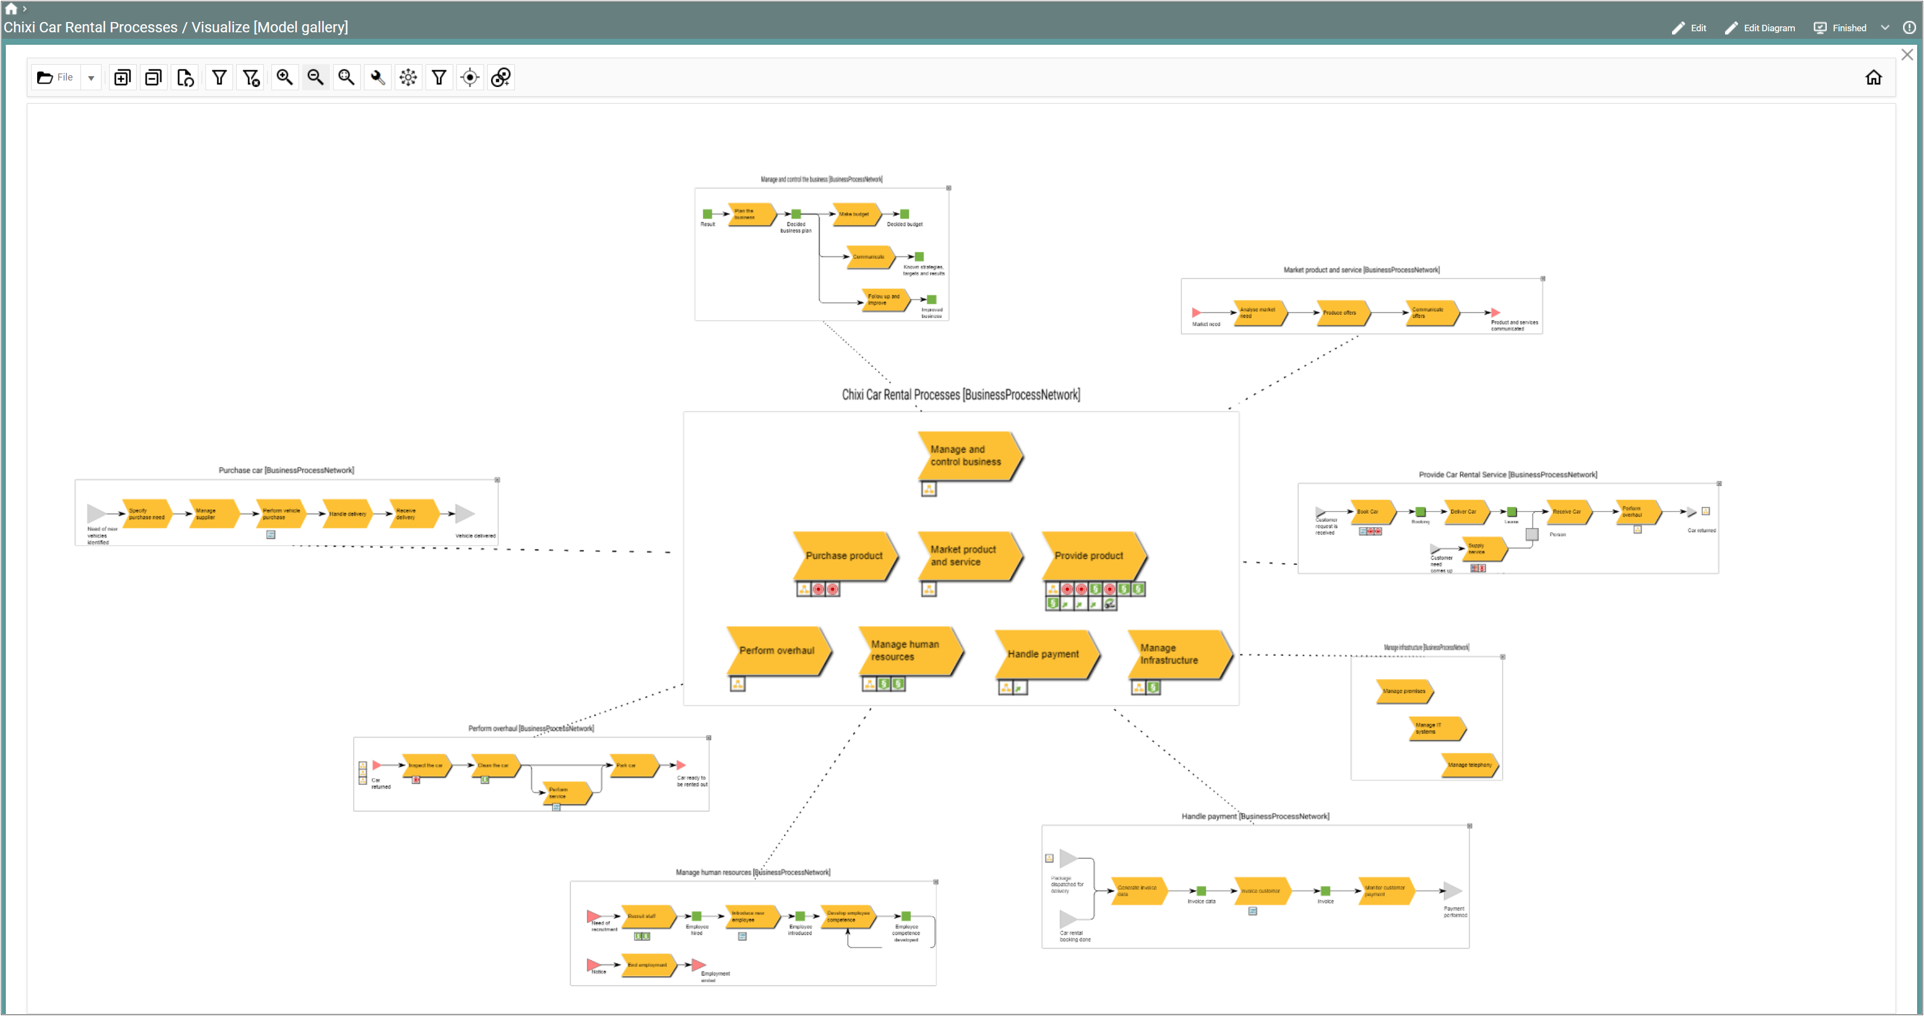Viewport: 1924px width, 1016px height.
Task: Open the Manage infrastructure model thumbnail
Action: click(1426, 718)
